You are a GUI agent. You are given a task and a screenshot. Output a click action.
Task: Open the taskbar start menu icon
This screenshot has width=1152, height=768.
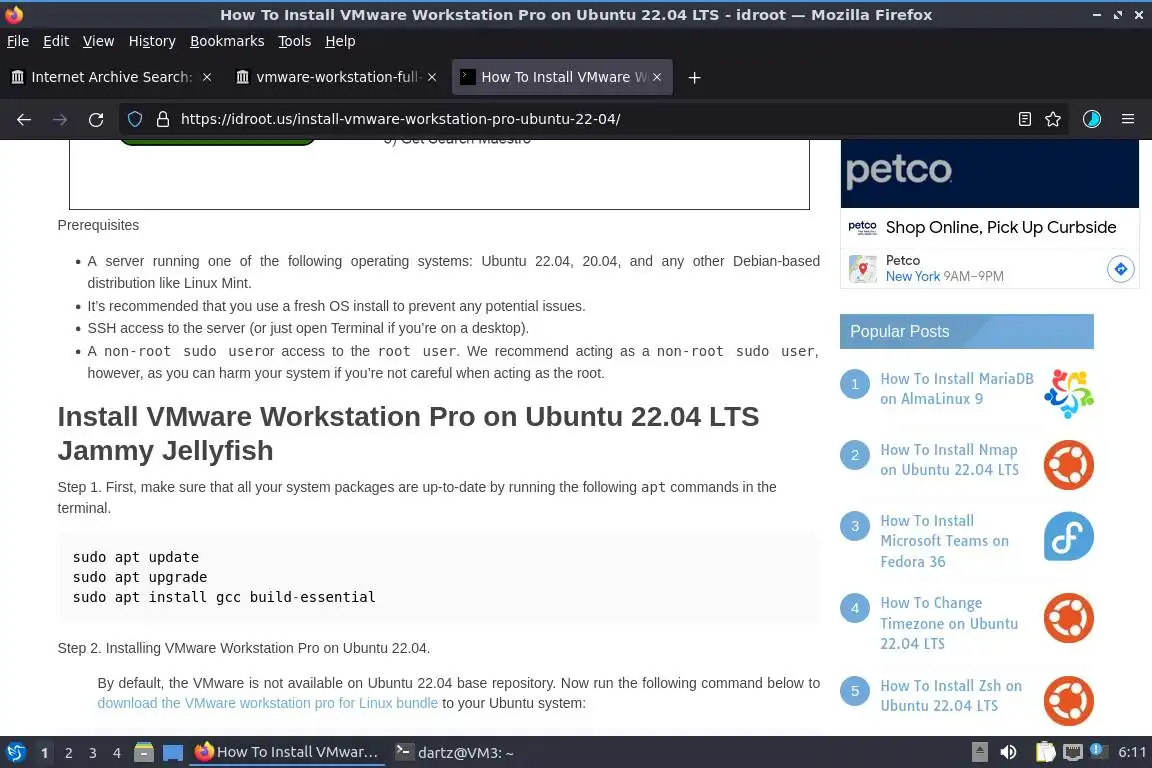(x=15, y=753)
